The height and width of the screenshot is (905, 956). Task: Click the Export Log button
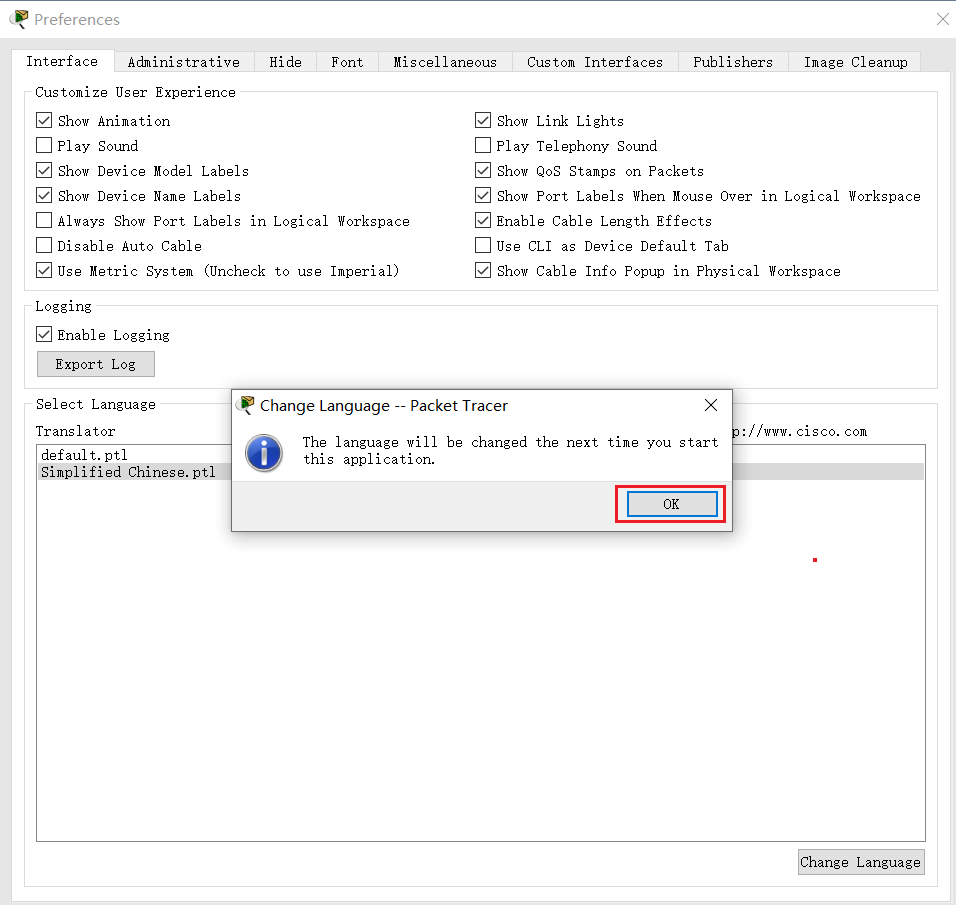pos(96,364)
